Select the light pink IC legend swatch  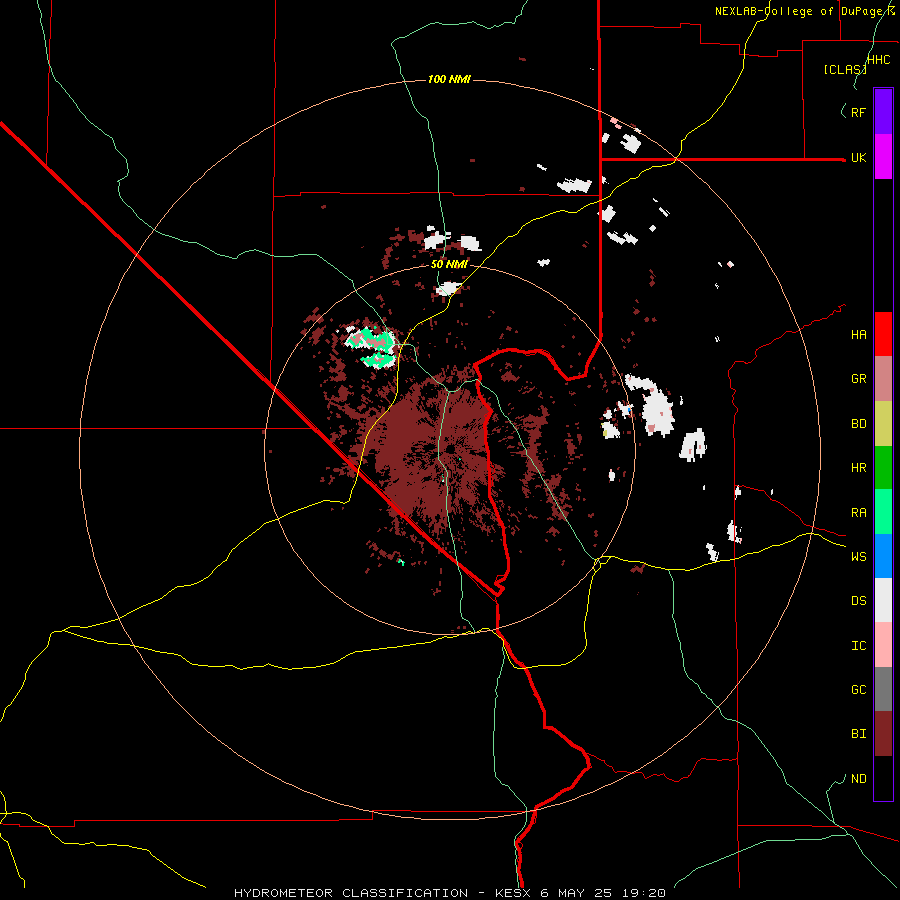tap(883, 645)
